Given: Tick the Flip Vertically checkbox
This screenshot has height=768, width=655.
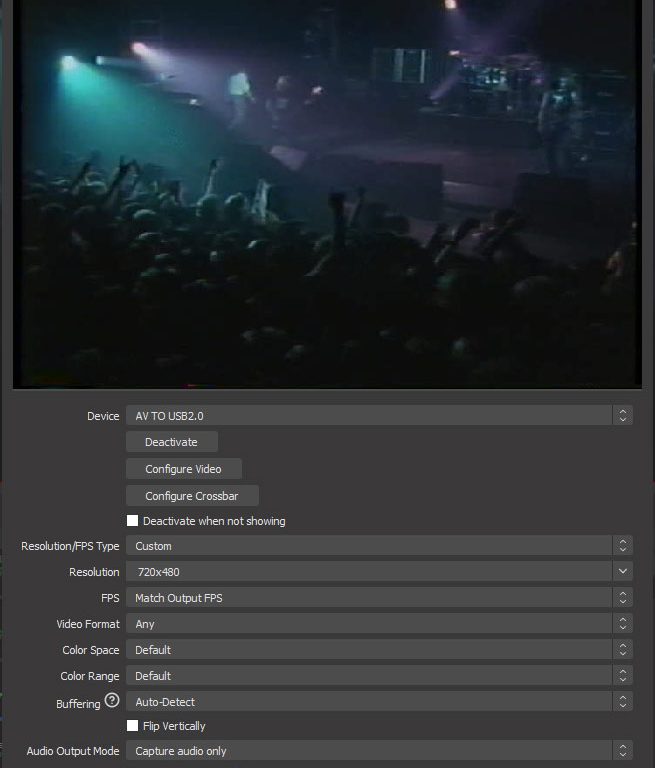Looking at the screenshot, I should [133, 726].
